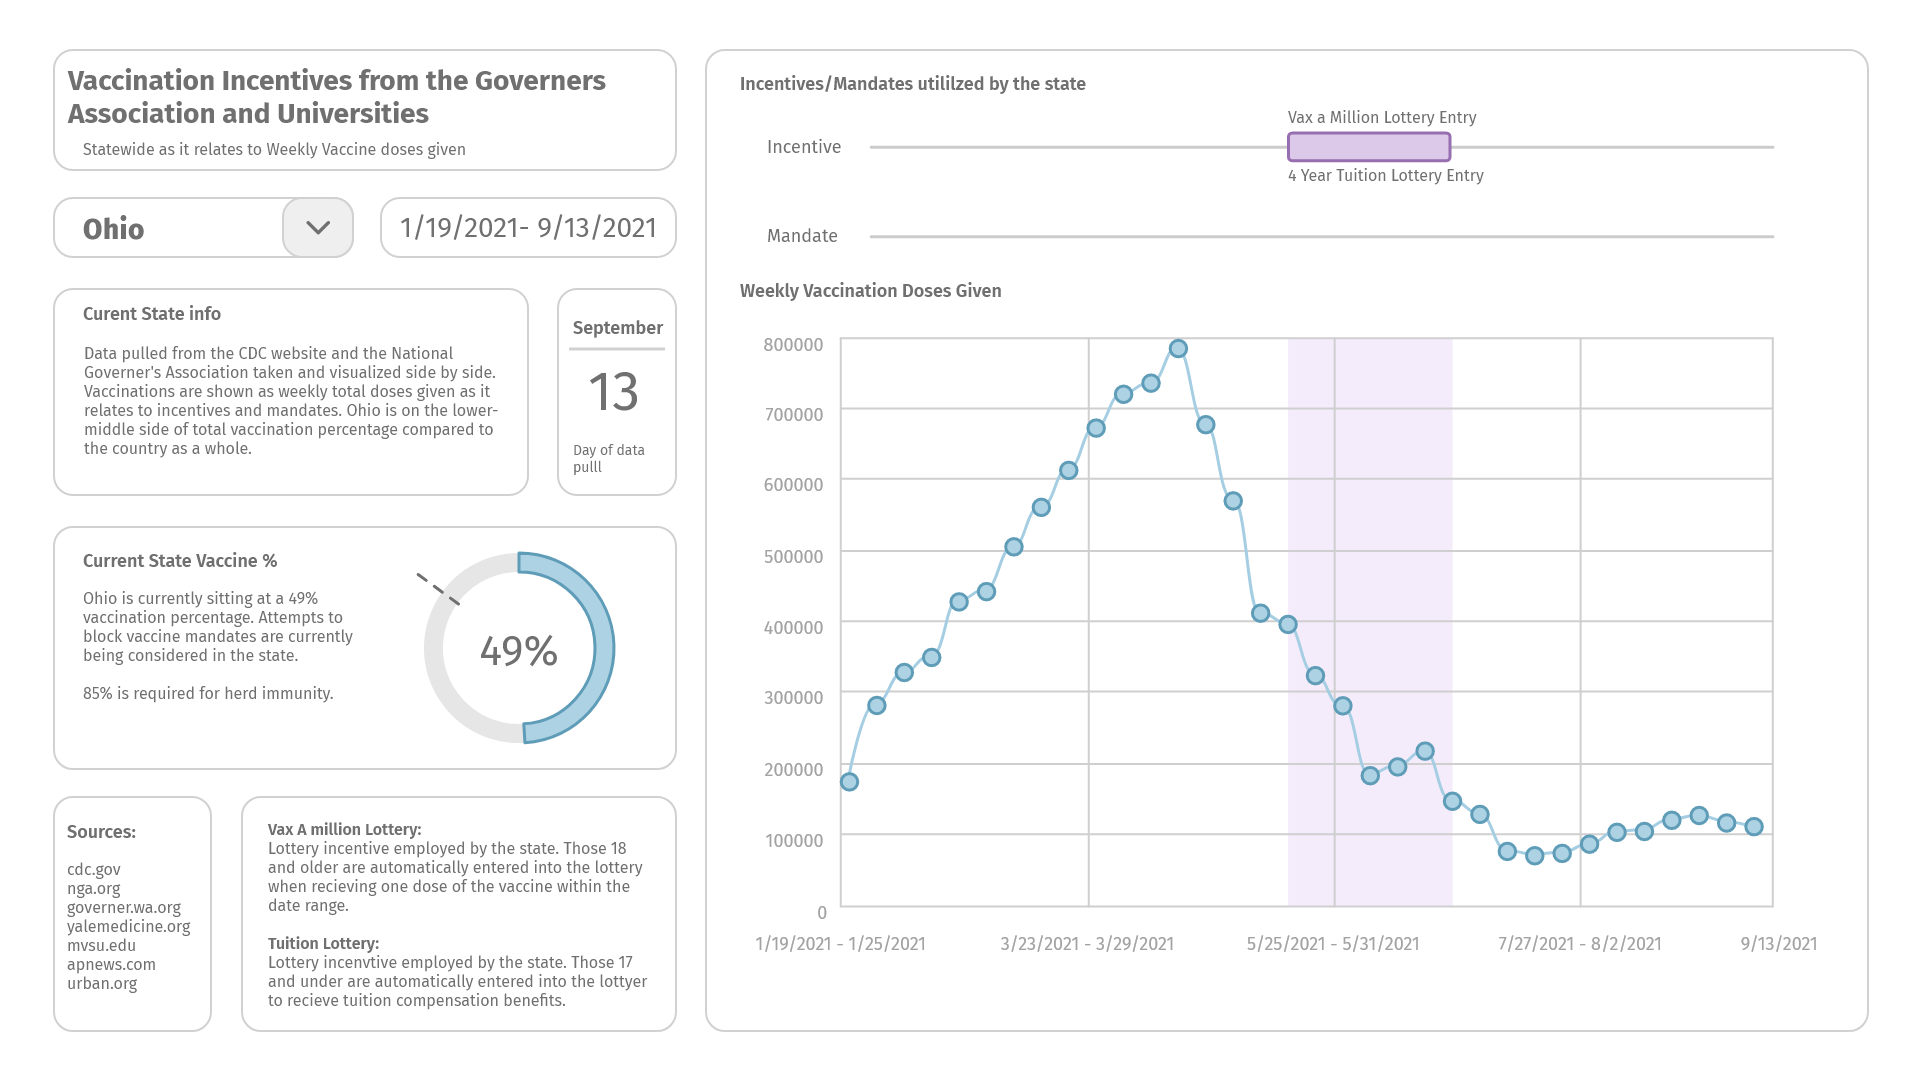Click the Mandate timeline track

[1322, 237]
